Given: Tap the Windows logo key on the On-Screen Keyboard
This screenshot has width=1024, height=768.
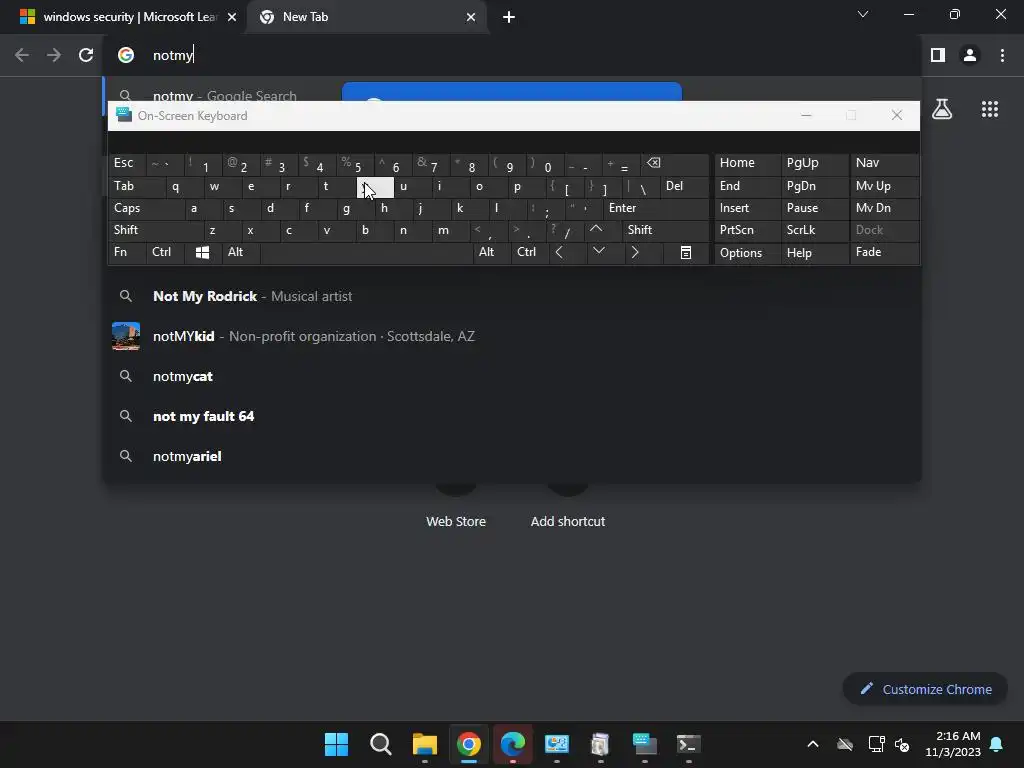Looking at the screenshot, I should click(202, 253).
